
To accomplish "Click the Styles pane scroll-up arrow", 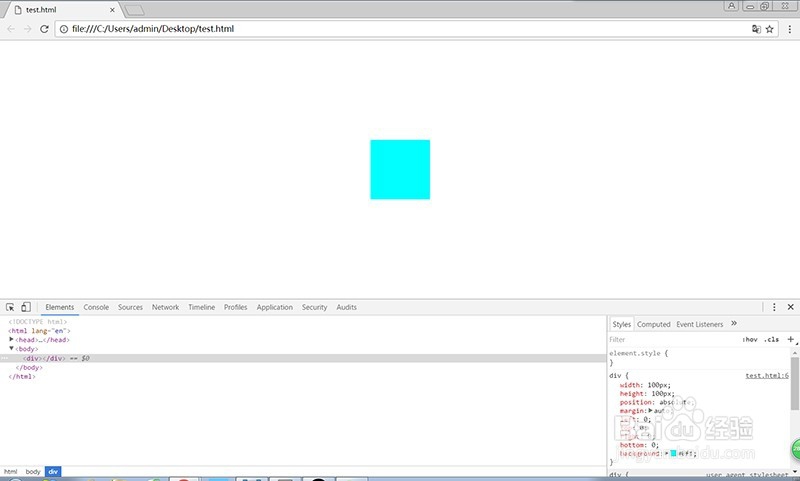I will (x=795, y=352).
